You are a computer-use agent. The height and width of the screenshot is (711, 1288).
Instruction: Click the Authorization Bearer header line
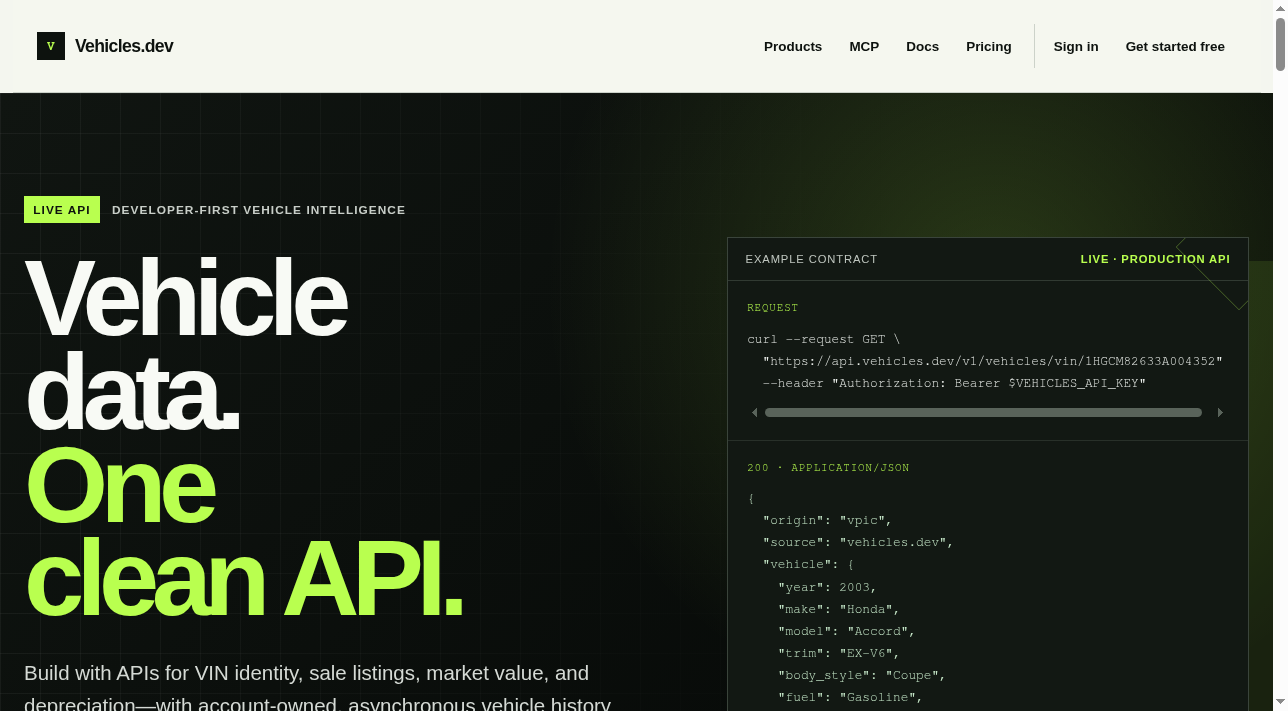coord(954,383)
